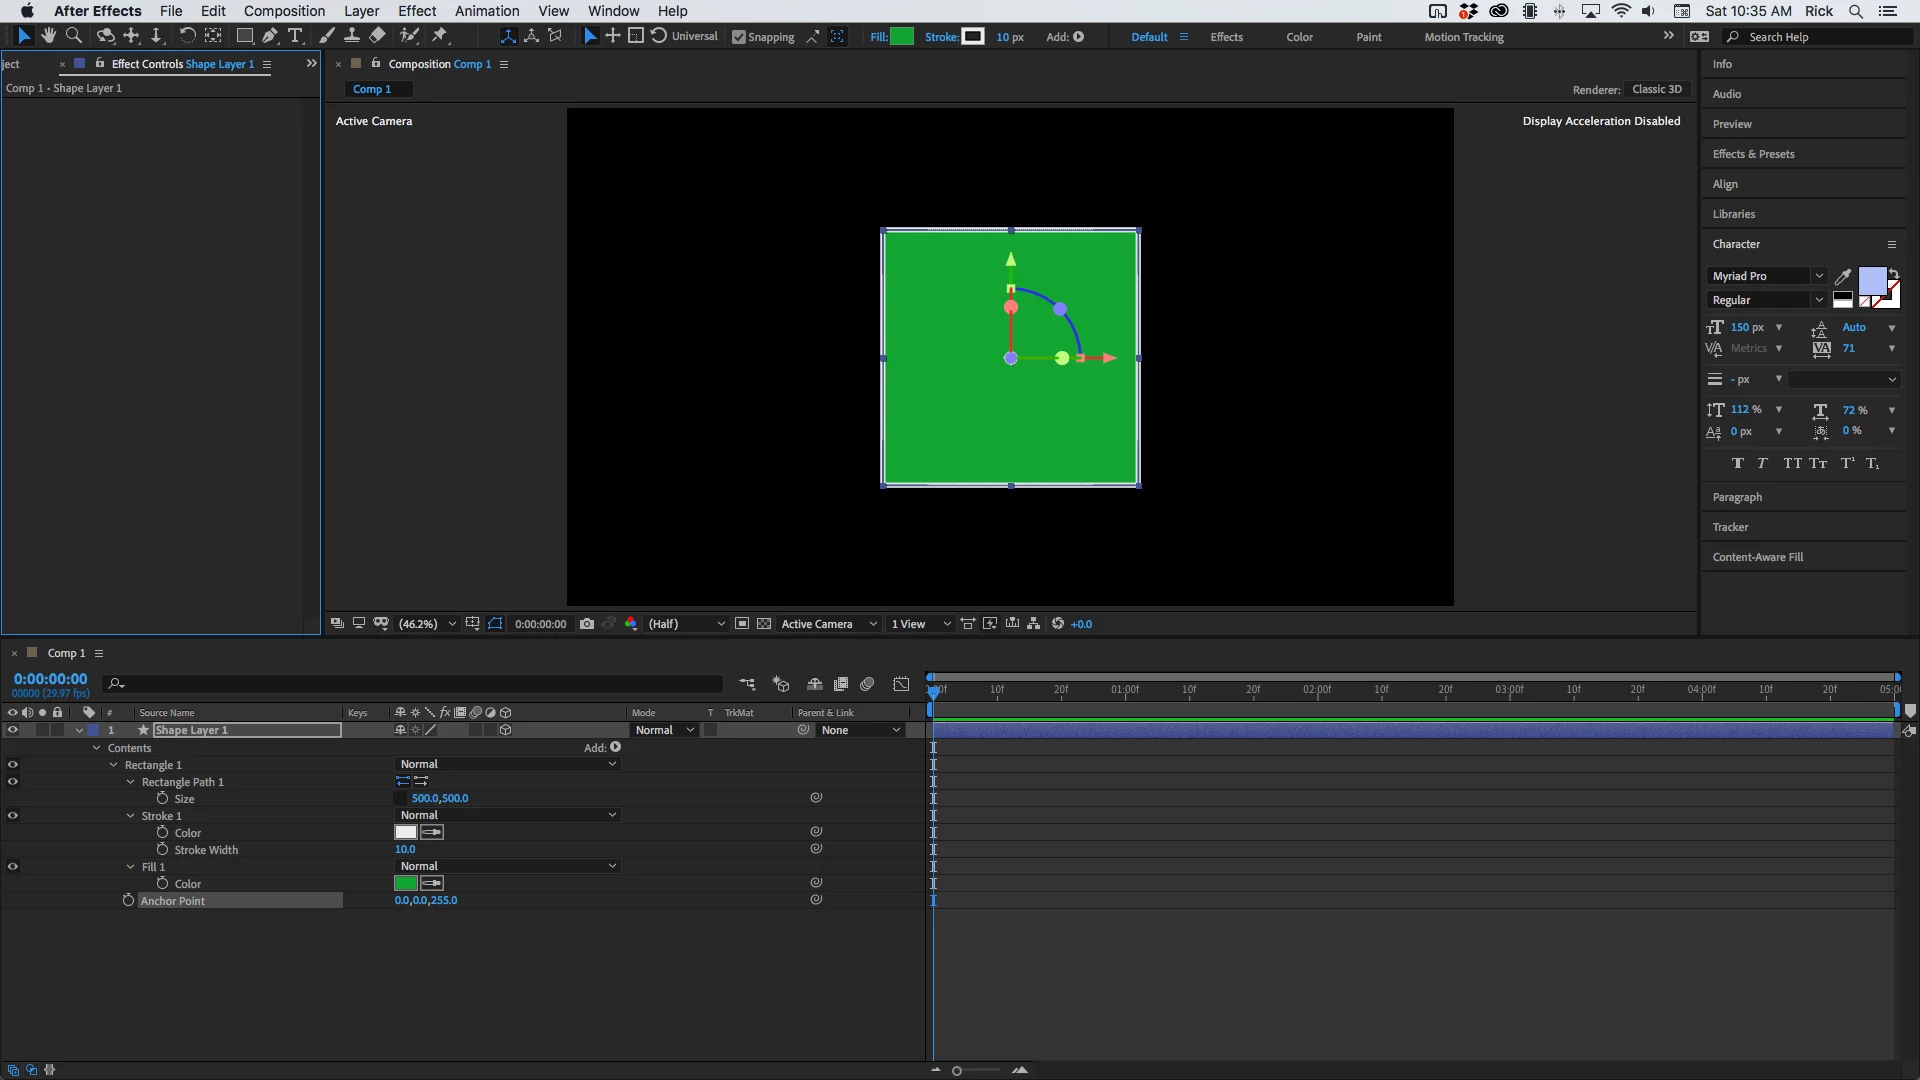Open the Active Camera view dropdown

[829, 624]
